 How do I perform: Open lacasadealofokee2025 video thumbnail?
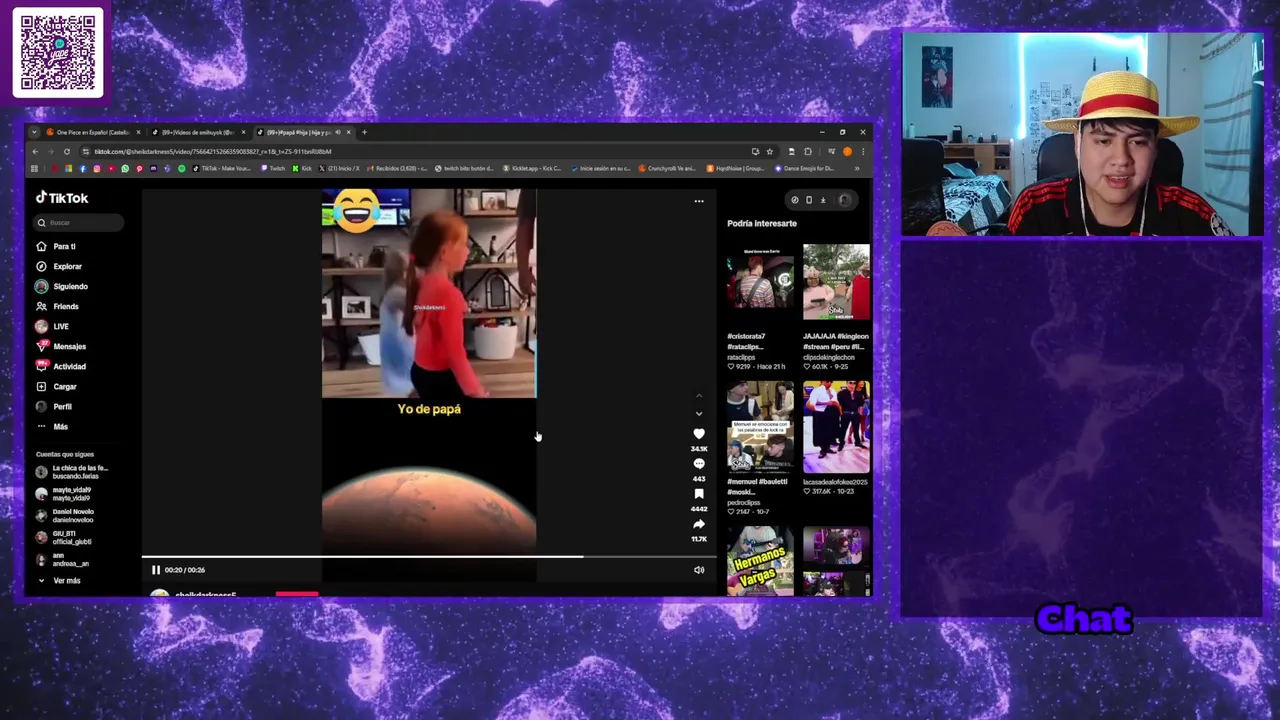click(836, 427)
